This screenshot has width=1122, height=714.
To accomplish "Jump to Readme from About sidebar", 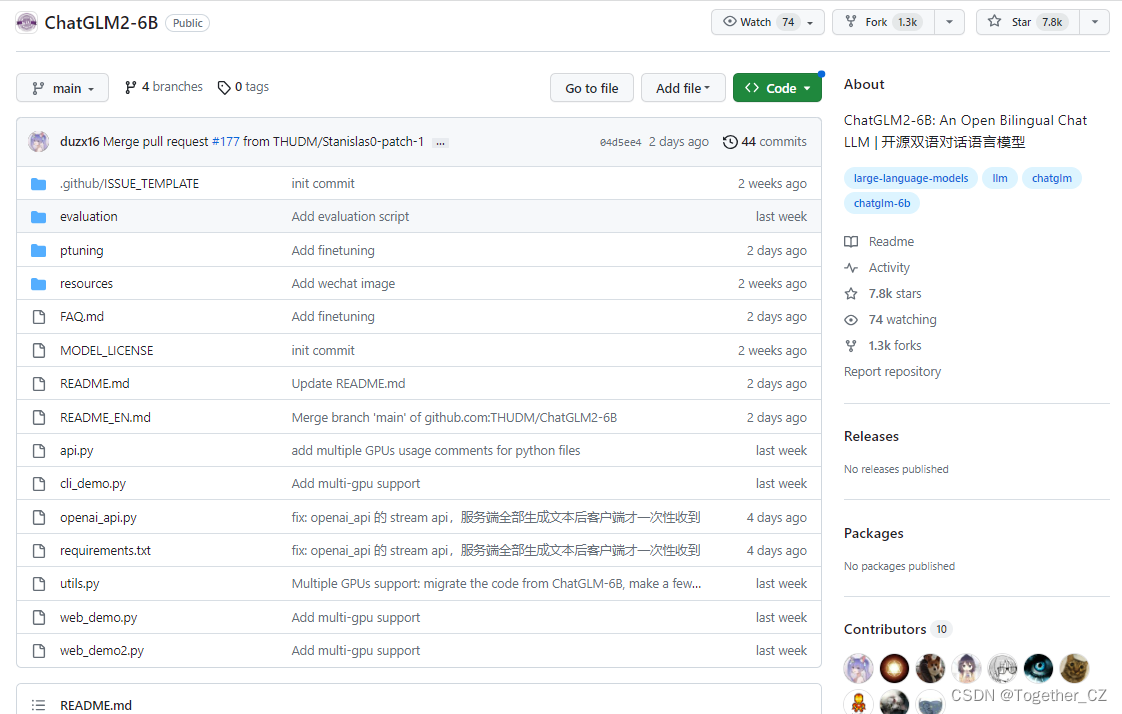I will [x=879, y=242].
